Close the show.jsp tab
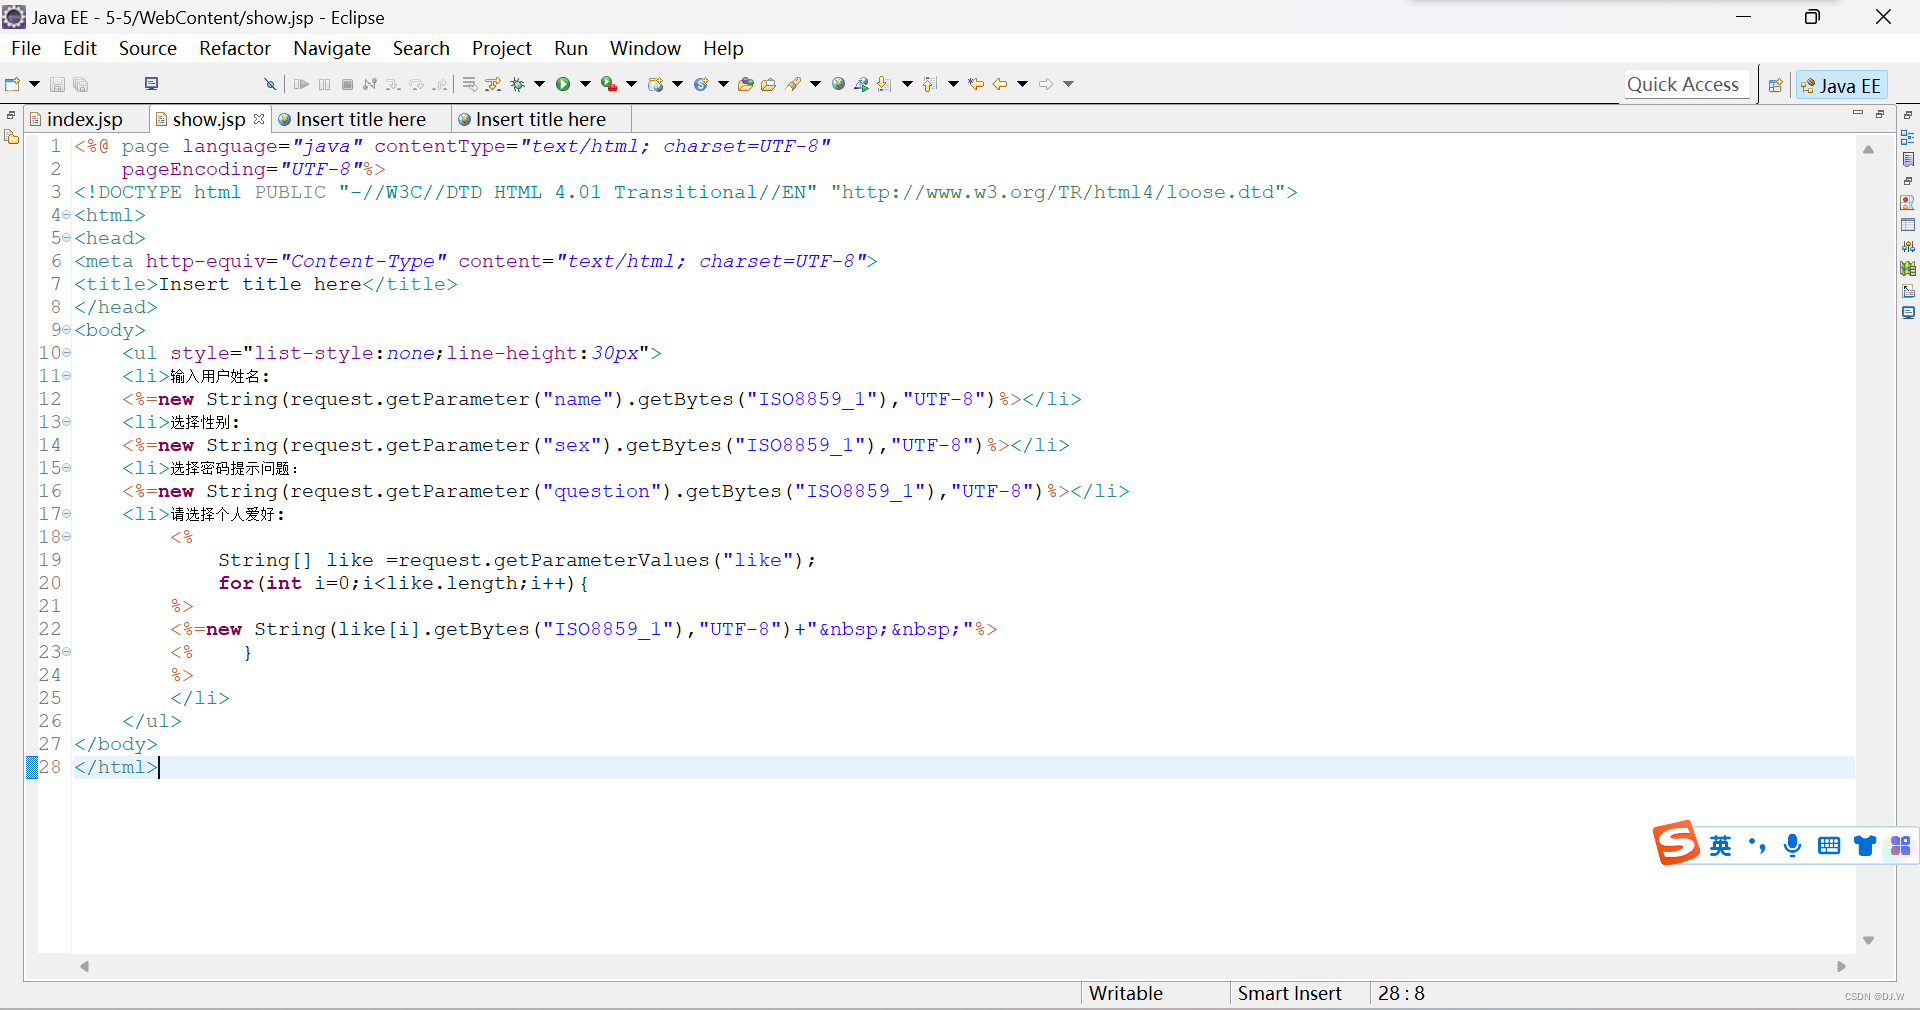Screen dimensions: 1920x1010 pos(259,118)
